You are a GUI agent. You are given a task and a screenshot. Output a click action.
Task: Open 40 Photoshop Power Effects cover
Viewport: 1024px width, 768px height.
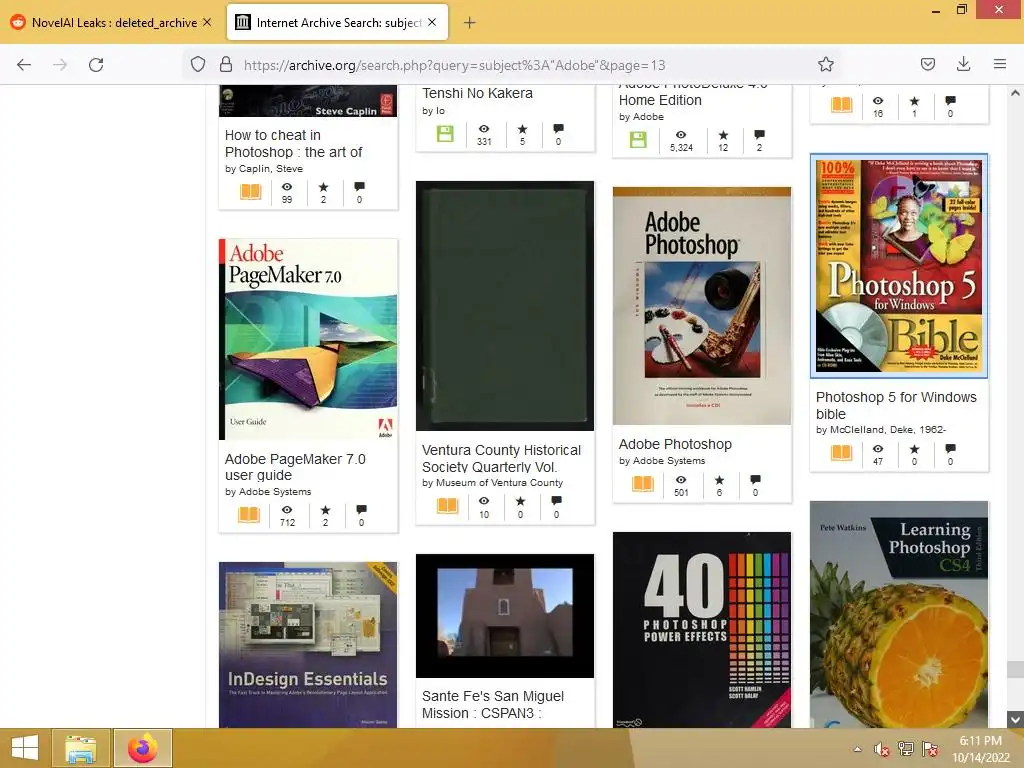coord(702,630)
